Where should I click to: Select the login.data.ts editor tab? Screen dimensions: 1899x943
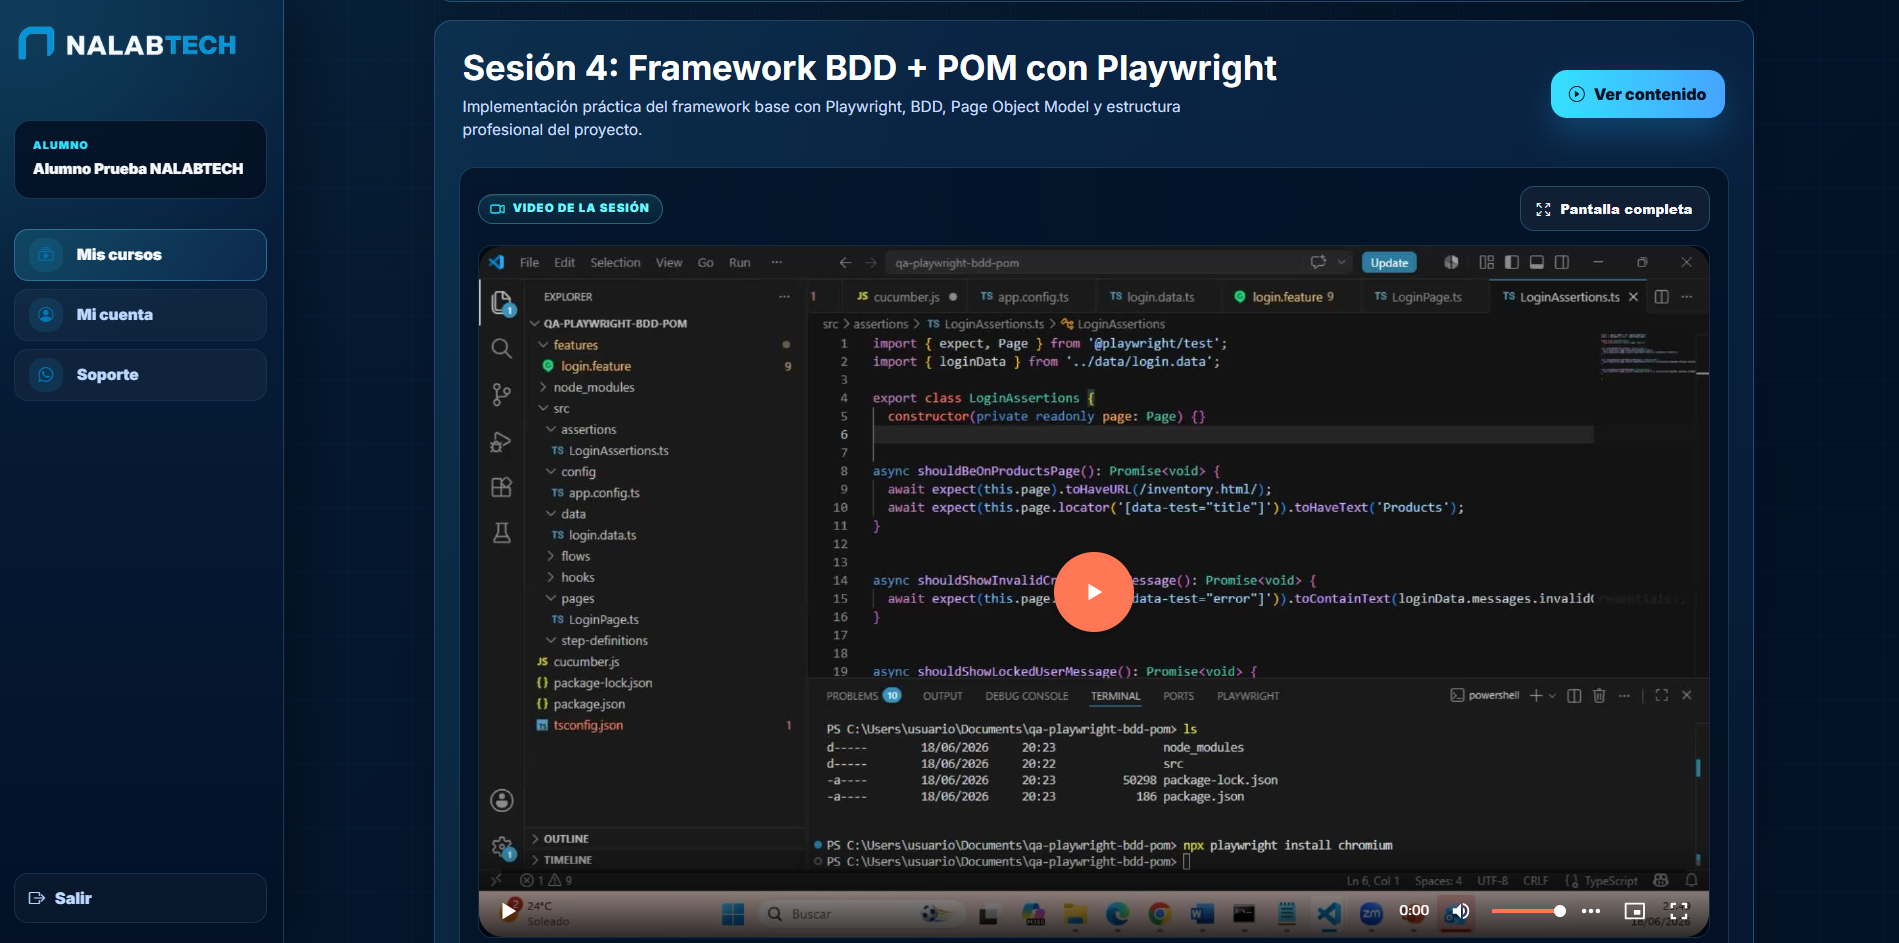[1158, 297]
